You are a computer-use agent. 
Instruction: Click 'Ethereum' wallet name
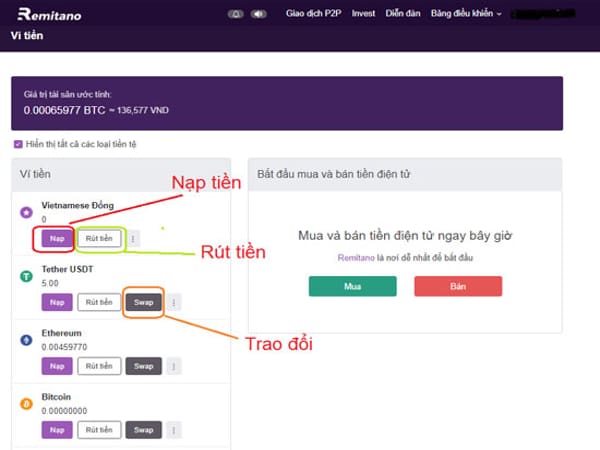[x=62, y=333]
